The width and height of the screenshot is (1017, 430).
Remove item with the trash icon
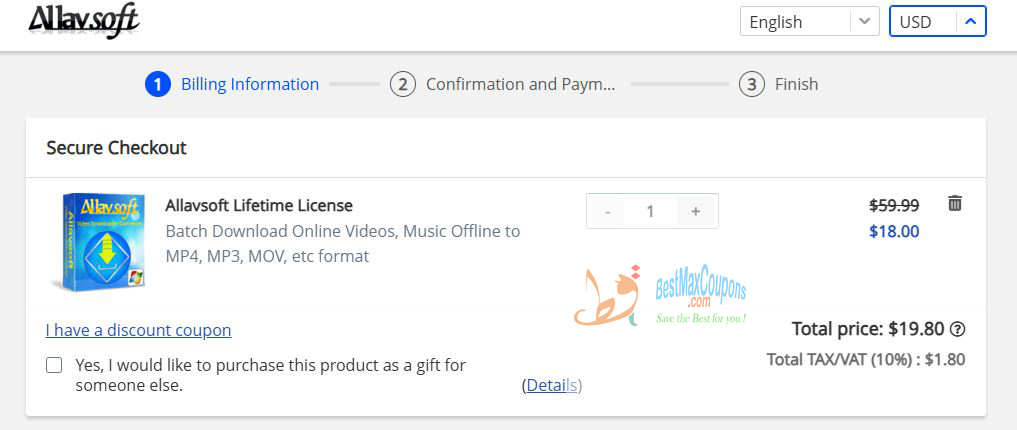[955, 203]
